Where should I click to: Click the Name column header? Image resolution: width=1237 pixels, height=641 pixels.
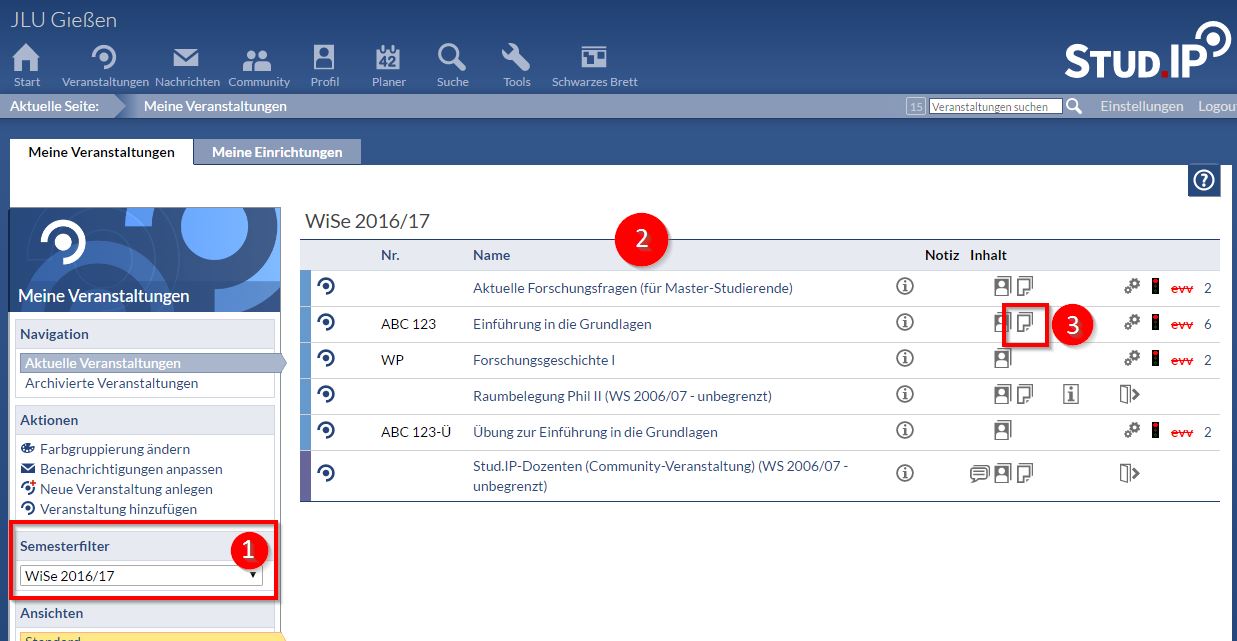click(492, 255)
